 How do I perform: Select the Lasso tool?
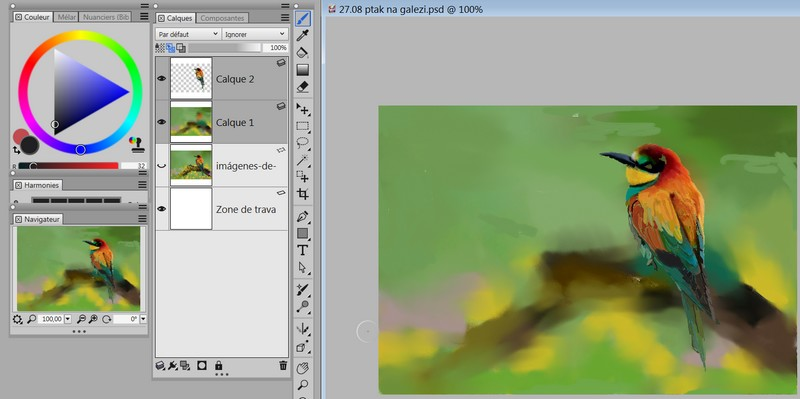click(303, 143)
